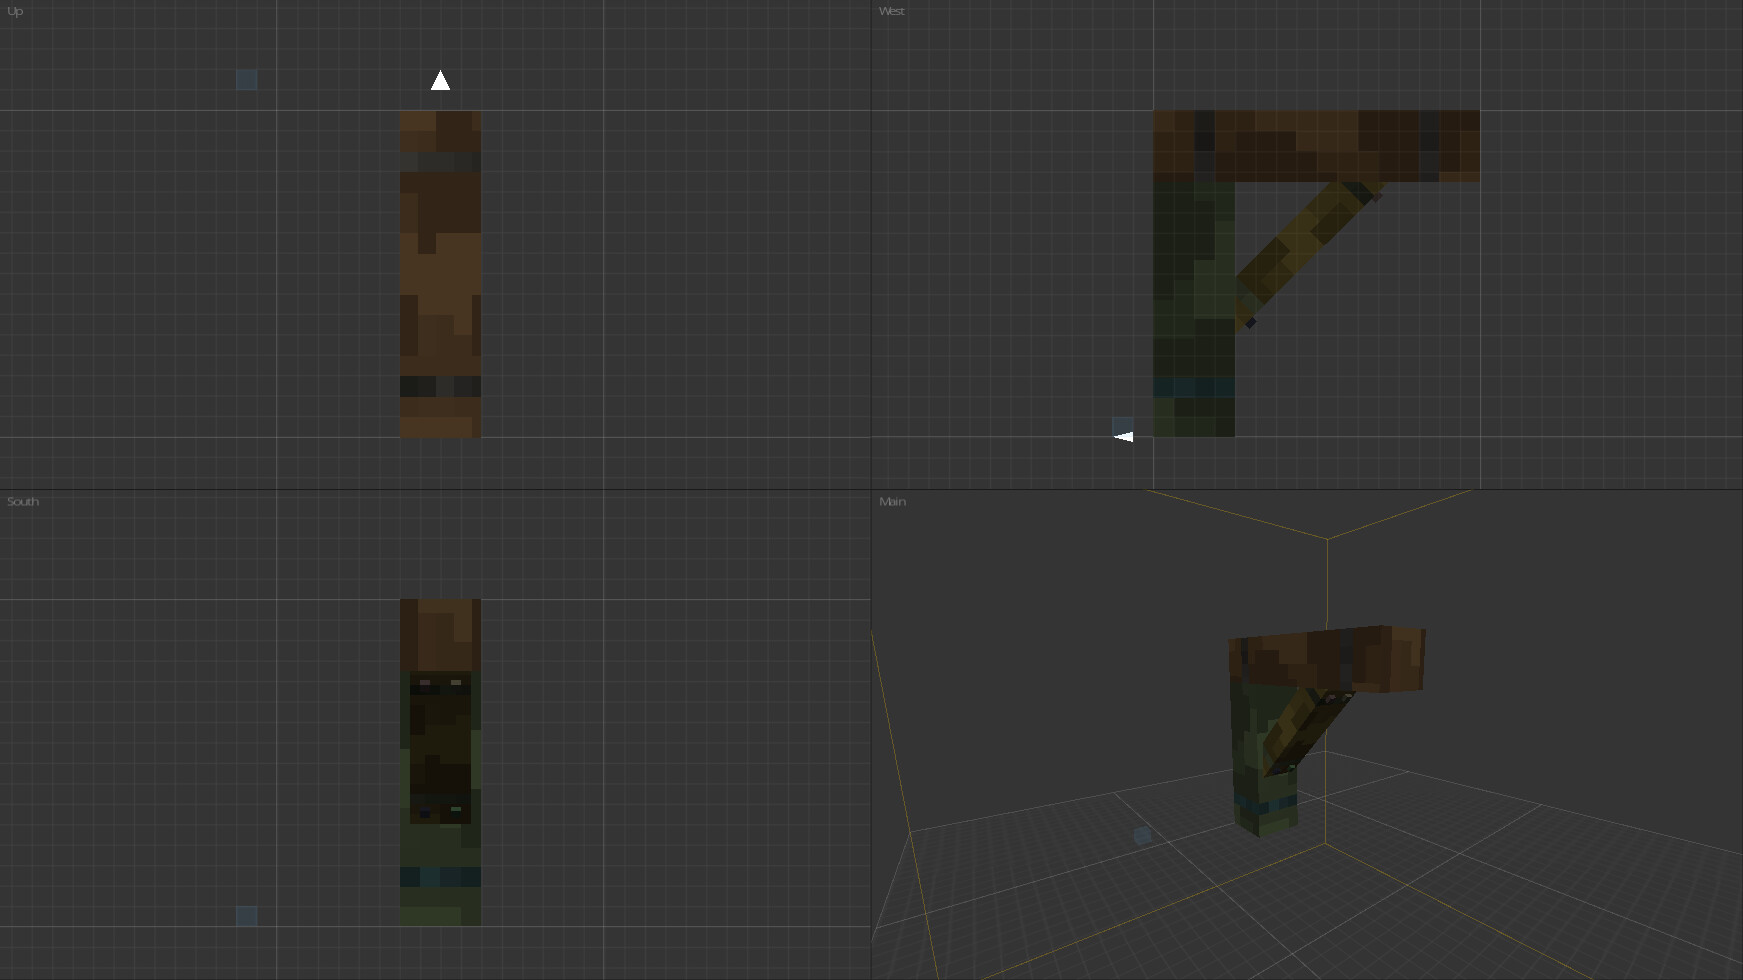Viewport: 1743px width, 980px height.
Task: Select the brown horizontal beam in West view
Action: pyautogui.click(x=1316, y=146)
